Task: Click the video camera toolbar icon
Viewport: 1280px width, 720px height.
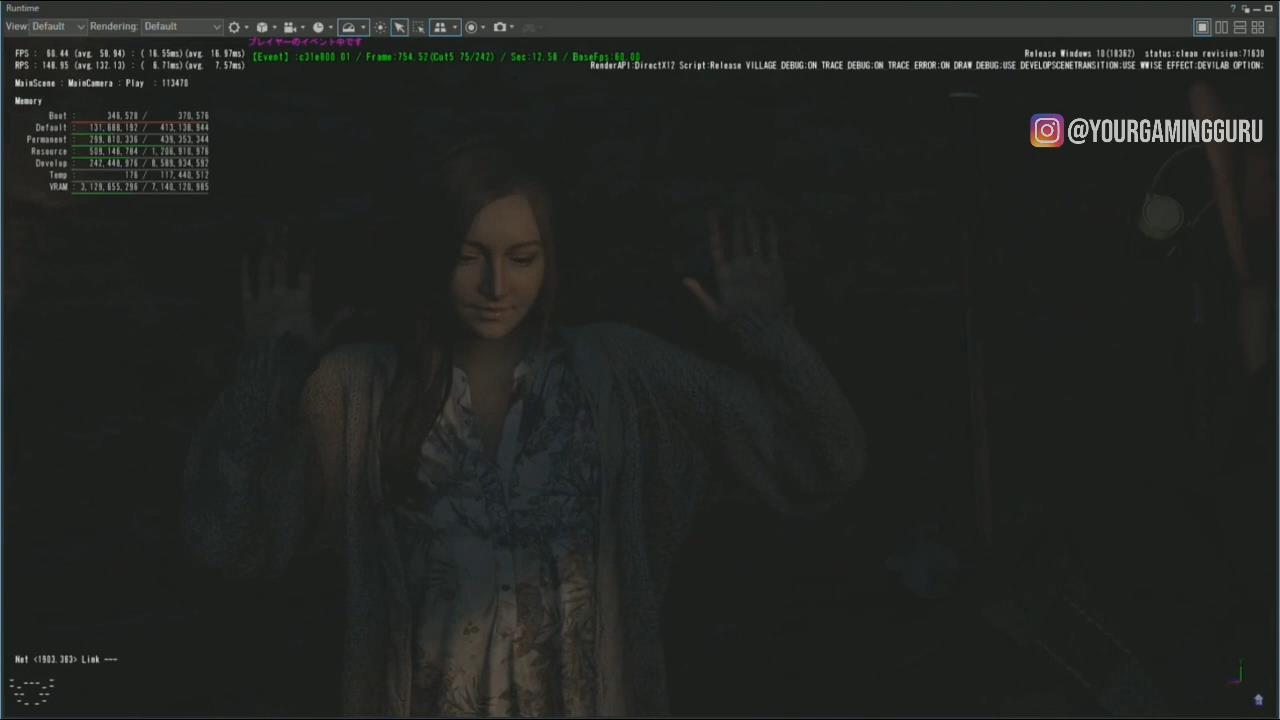Action: coord(290,27)
